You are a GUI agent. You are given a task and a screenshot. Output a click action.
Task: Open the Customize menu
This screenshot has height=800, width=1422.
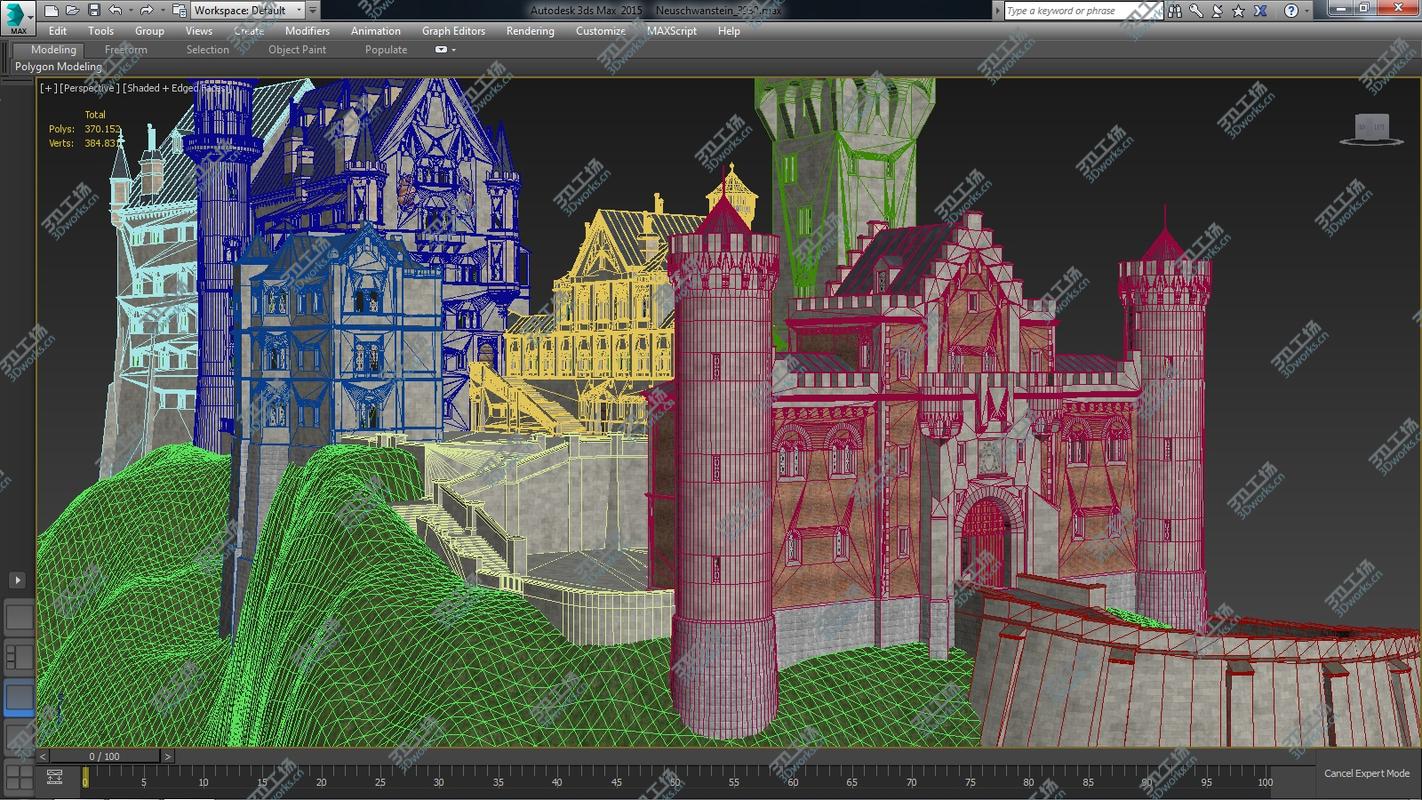coord(601,31)
